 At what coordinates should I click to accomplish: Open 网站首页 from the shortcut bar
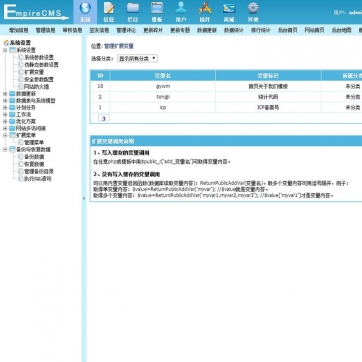[x=314, y=30]
